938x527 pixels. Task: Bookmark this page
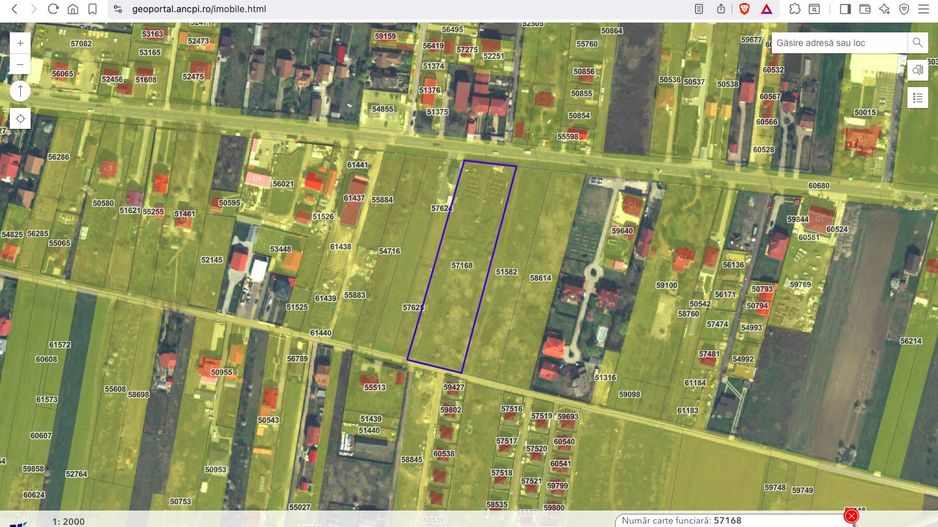coord(92,9)
